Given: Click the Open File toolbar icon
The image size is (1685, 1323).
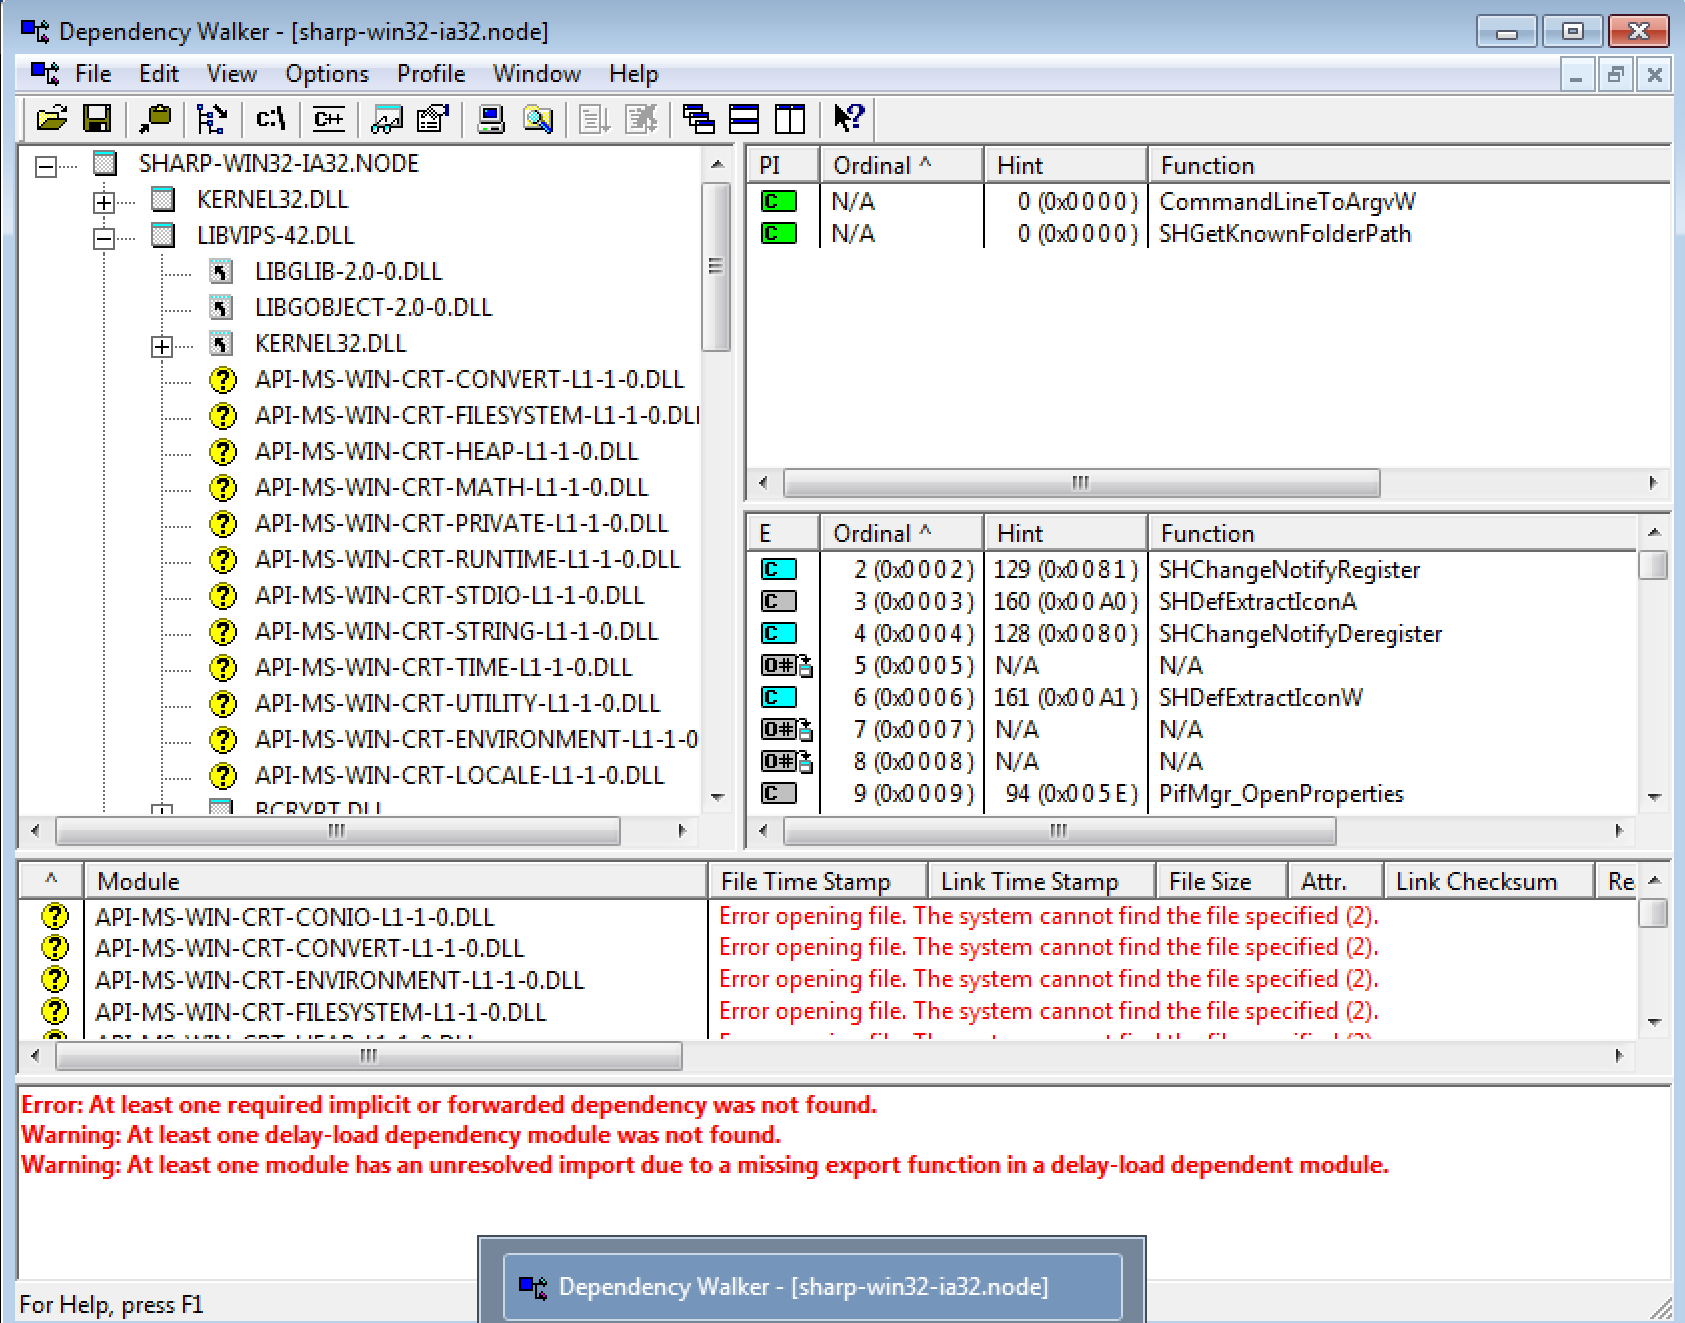Looking at the screenshot, I should coord(53,119).
